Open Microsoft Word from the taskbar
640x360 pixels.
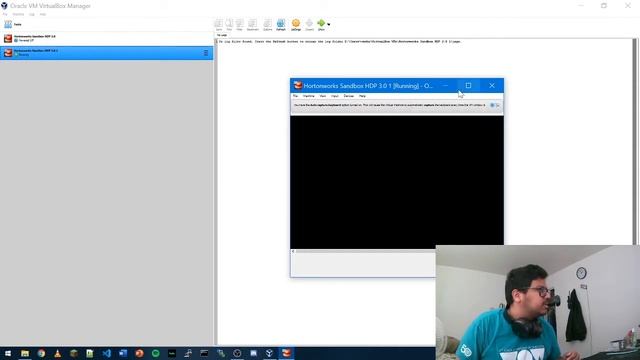pyautogui.click(x=123, y=353)
